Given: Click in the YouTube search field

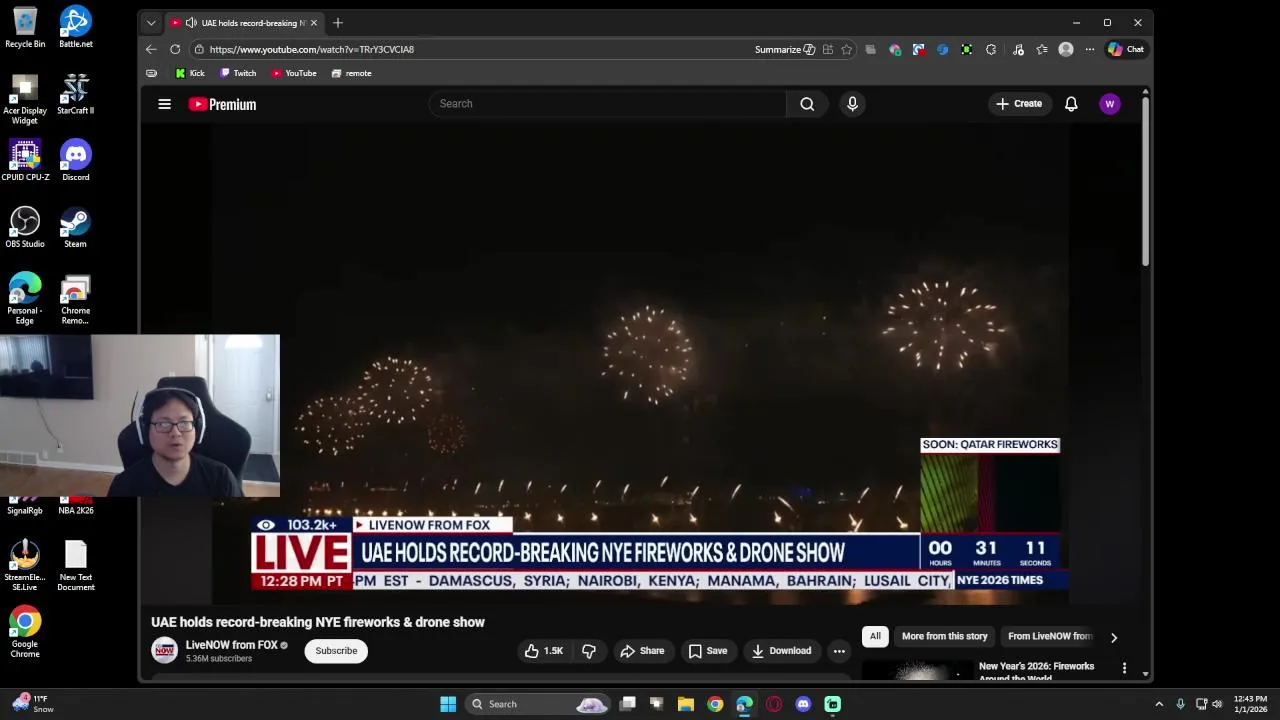Looking at the screenshot, I should coord(608,104).
